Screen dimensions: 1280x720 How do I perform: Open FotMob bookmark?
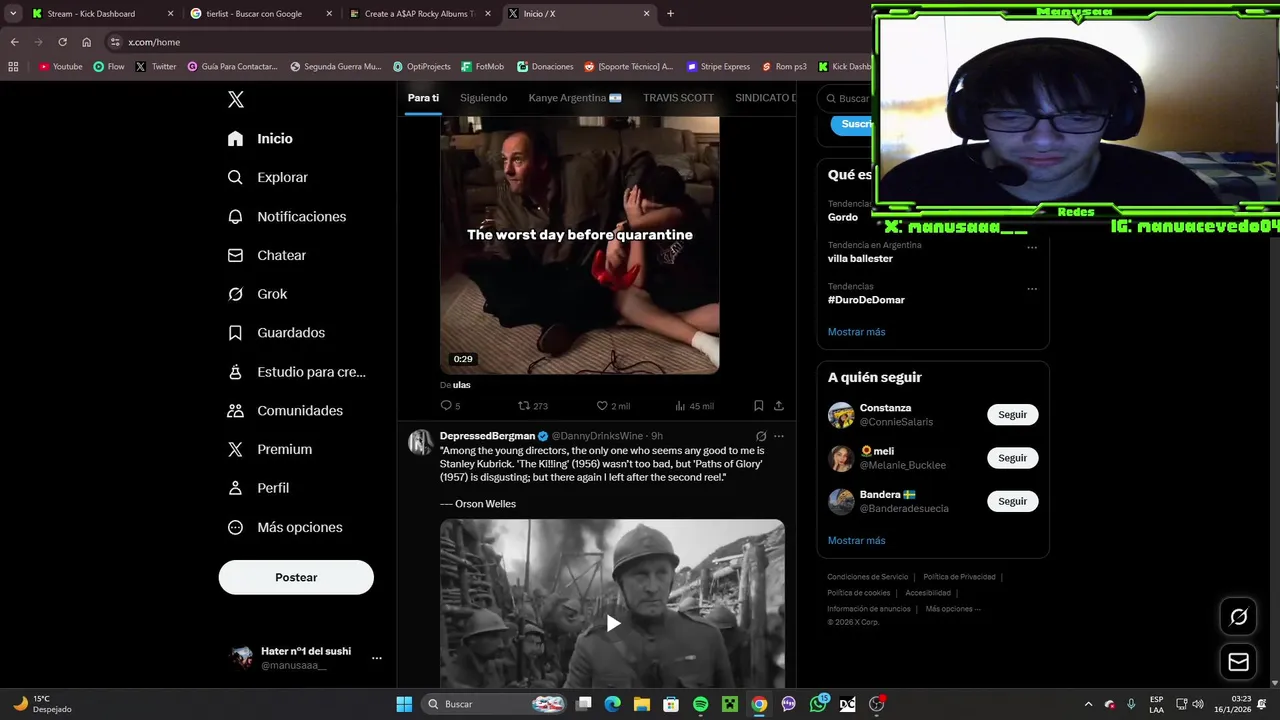click(x=483, y=67)
